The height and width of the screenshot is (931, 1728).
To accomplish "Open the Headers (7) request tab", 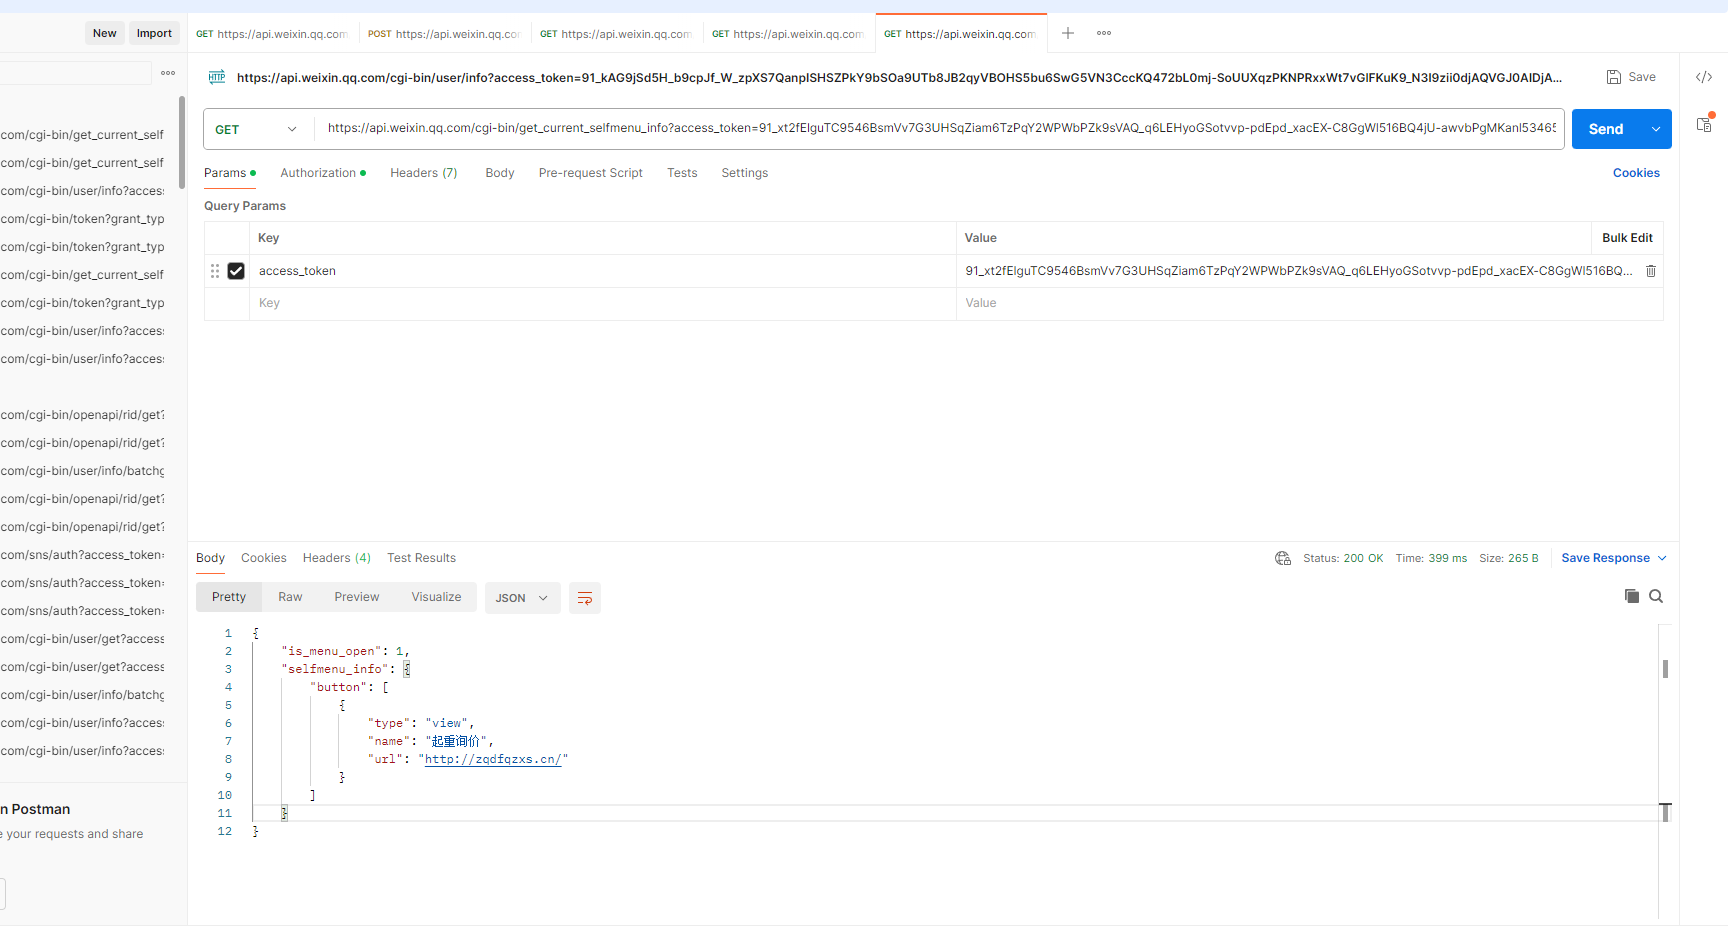I will point(424,173).
